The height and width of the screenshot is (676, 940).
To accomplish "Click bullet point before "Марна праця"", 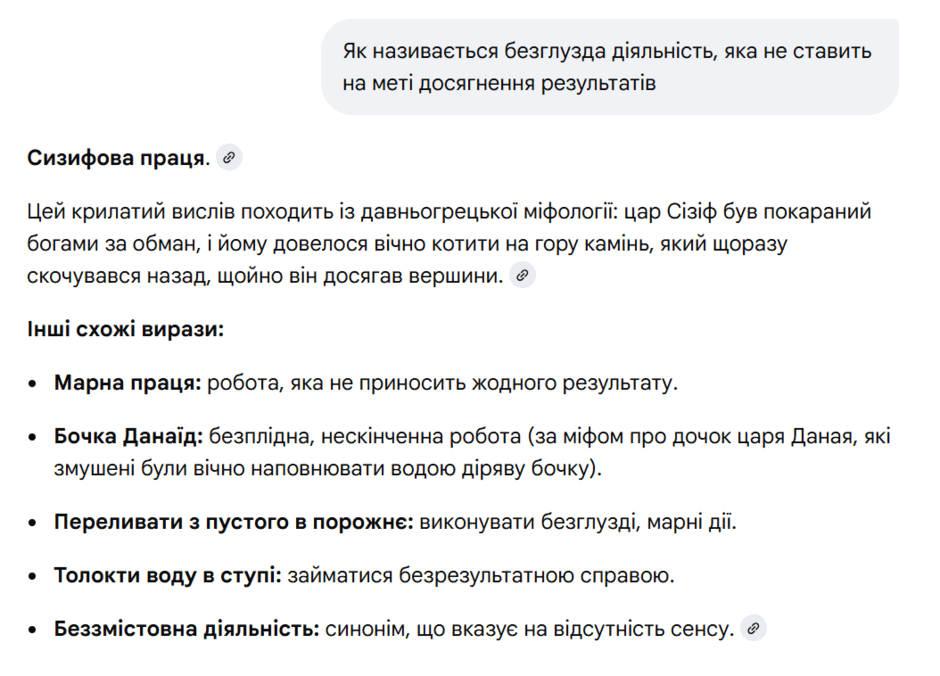I will (33, 384).
